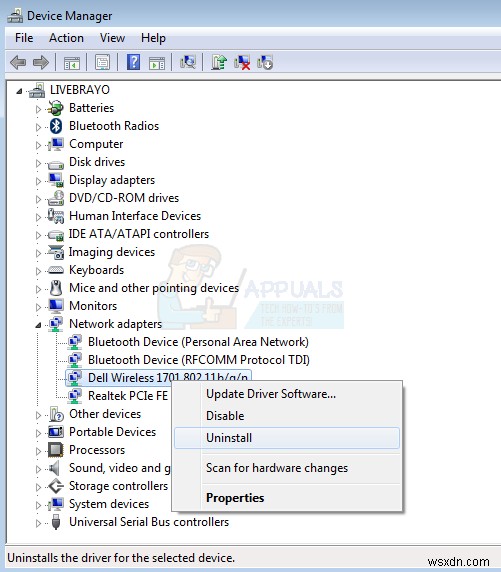Choose Properties from the context menu

[287, 498]
